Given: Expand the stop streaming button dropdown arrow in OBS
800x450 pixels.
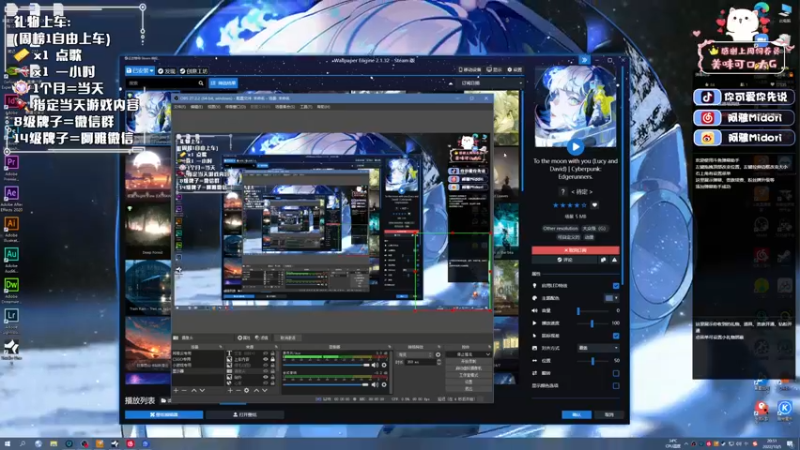Looking at the screenshot, I should [488, 354].
